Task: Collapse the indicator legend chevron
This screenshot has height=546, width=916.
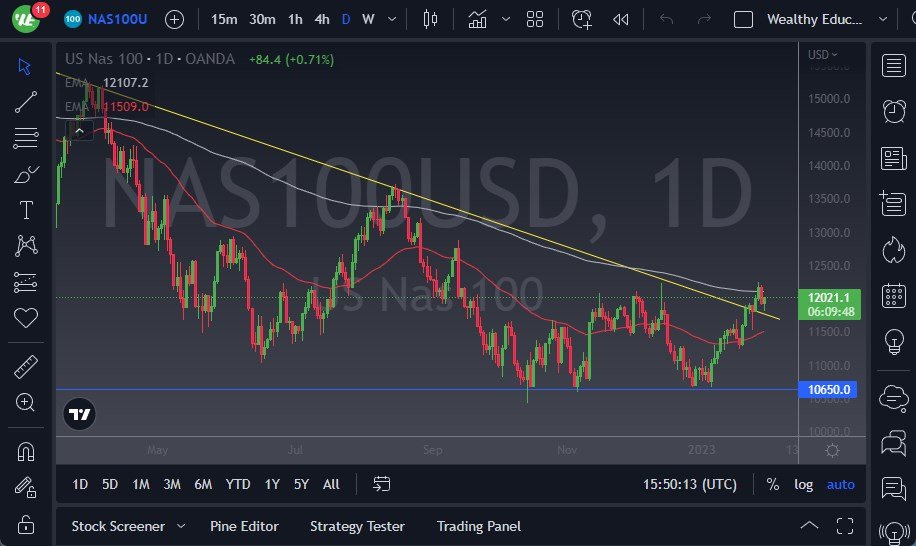Action: click(x=79, y=131)
